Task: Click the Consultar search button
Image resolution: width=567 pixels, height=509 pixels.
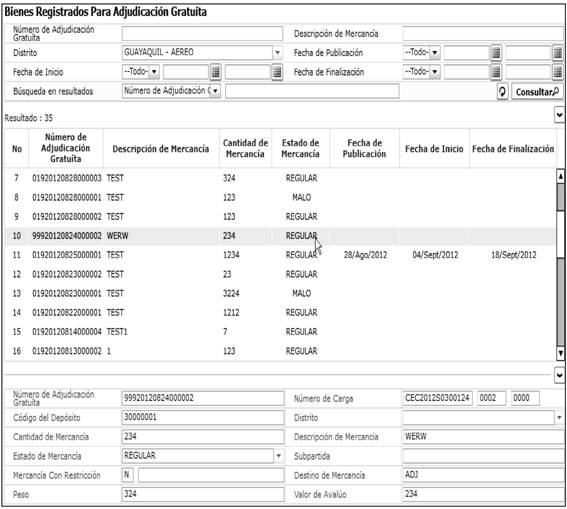Action: coord(537,92)
